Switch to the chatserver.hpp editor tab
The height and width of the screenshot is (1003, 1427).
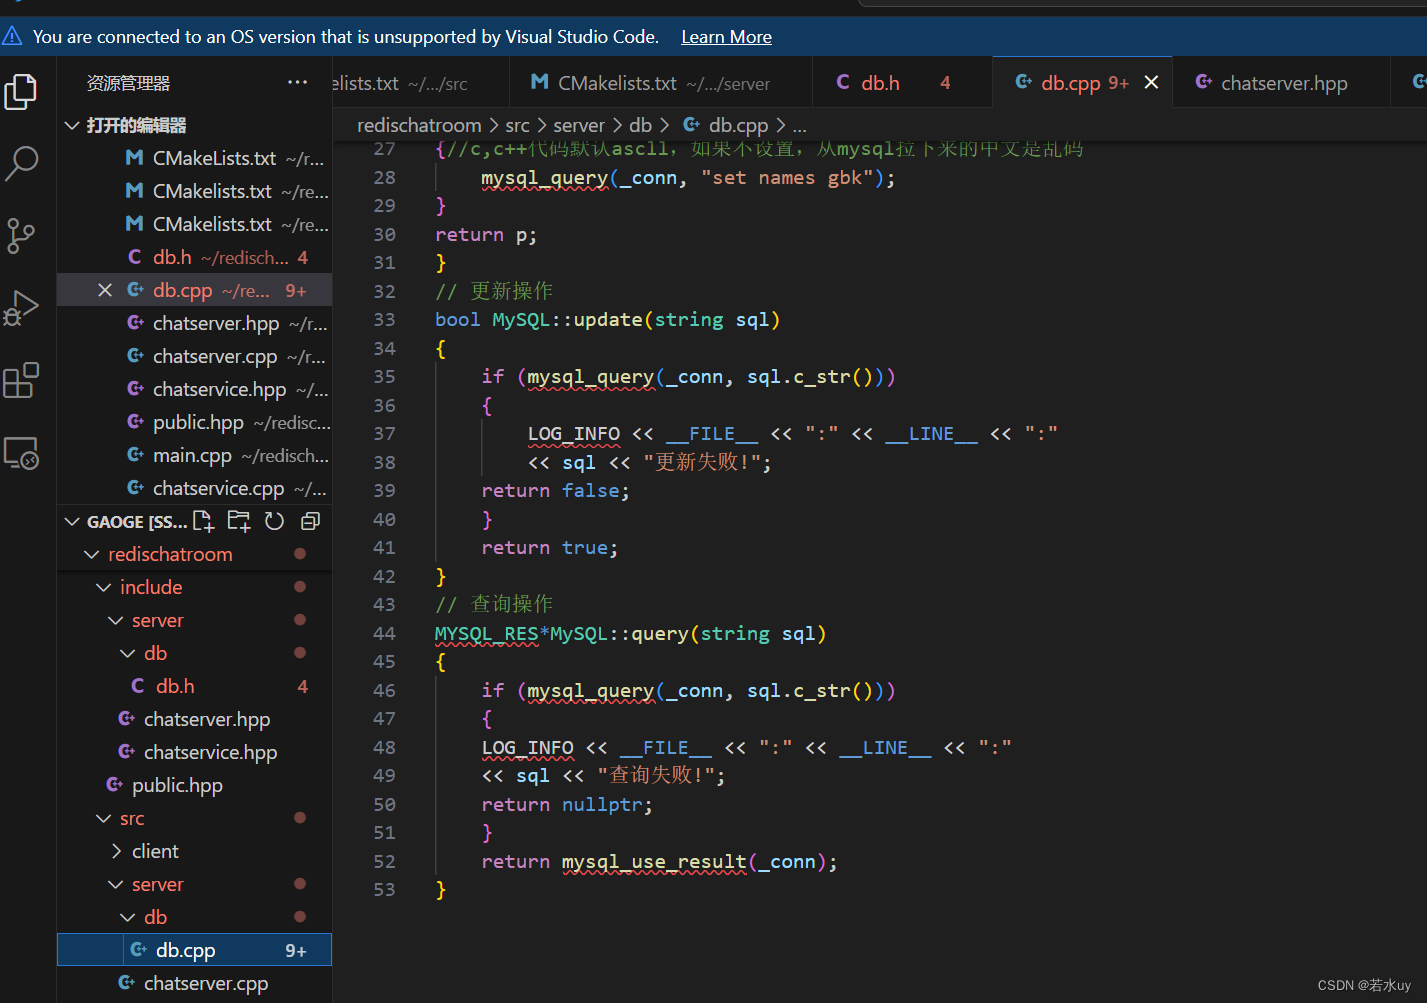pos(1280,83)
